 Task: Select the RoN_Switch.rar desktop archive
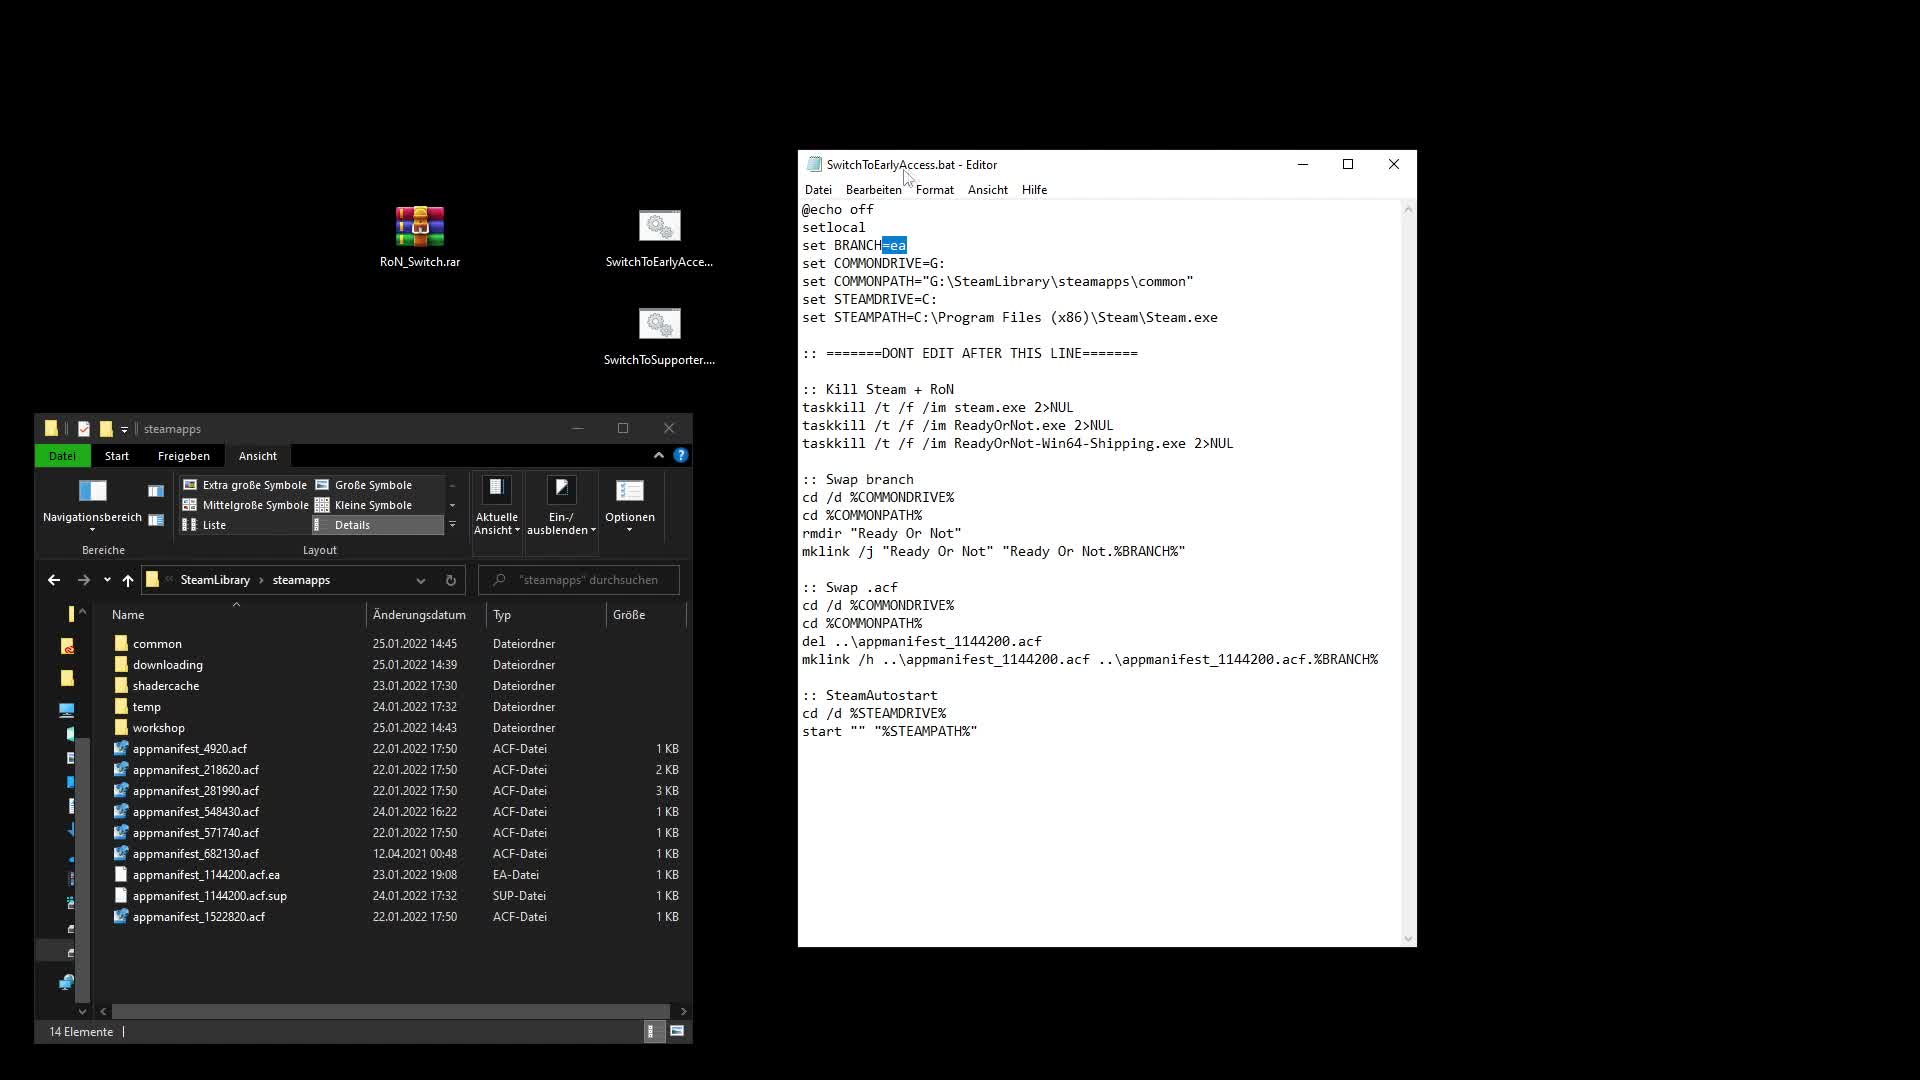point(420,237)
